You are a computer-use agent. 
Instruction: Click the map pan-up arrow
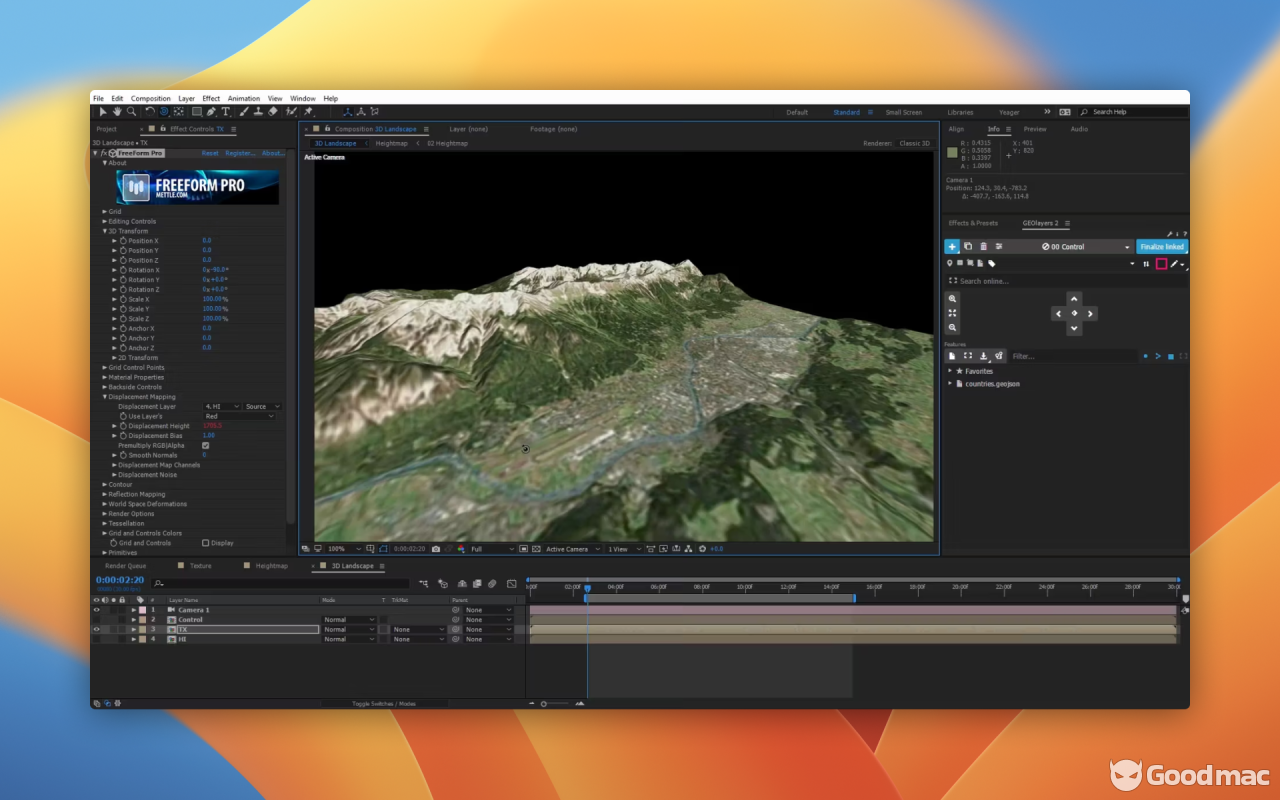pyautogui.click(x=1074, y=299)
